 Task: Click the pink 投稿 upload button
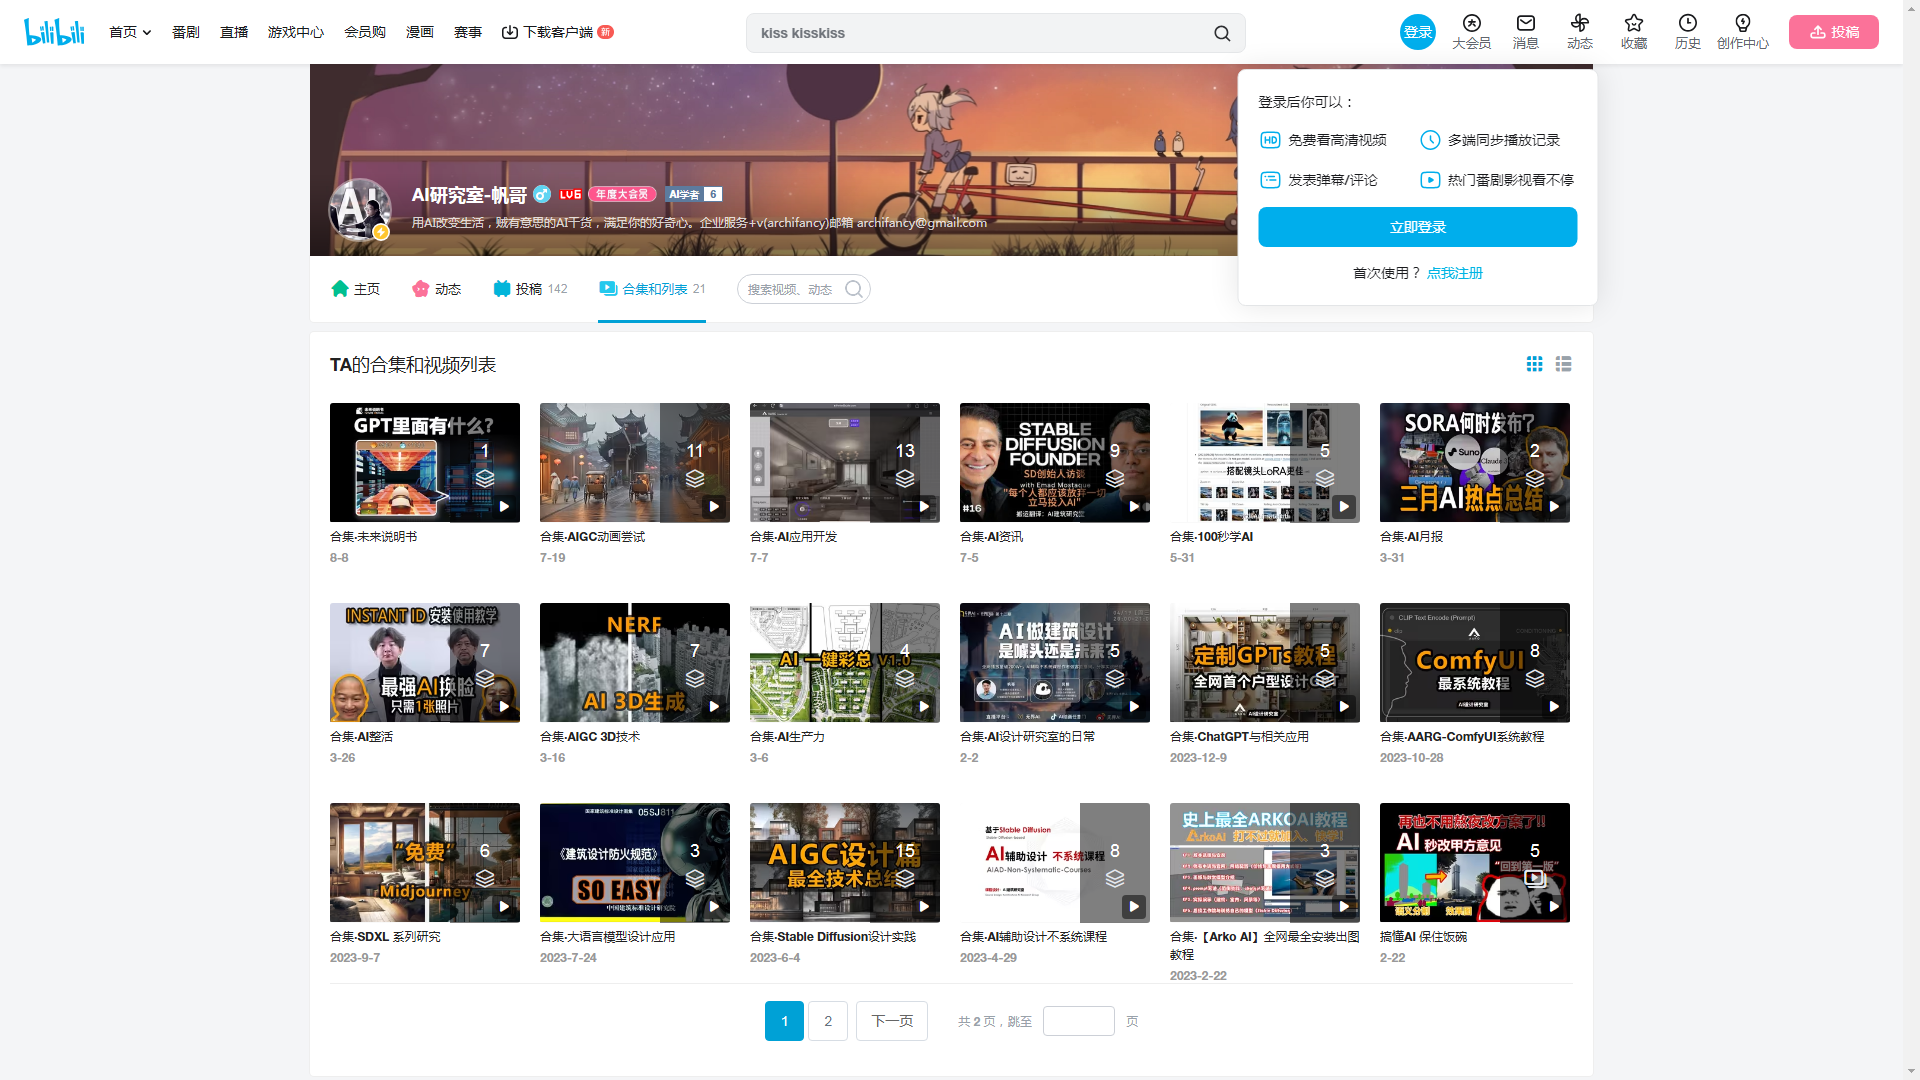pyautogui.click(x=1833, y=32)
